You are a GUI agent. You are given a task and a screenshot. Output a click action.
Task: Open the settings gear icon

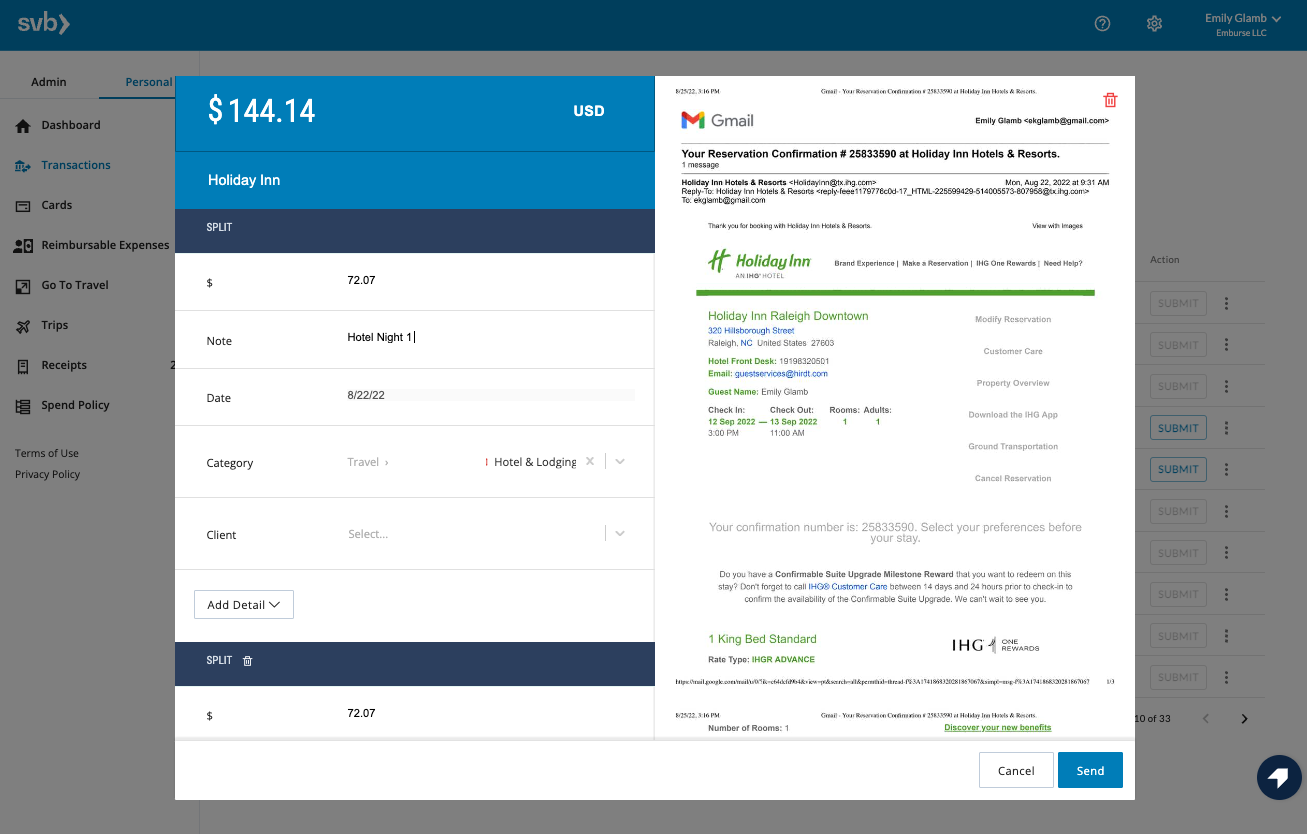coord(1154,24)
